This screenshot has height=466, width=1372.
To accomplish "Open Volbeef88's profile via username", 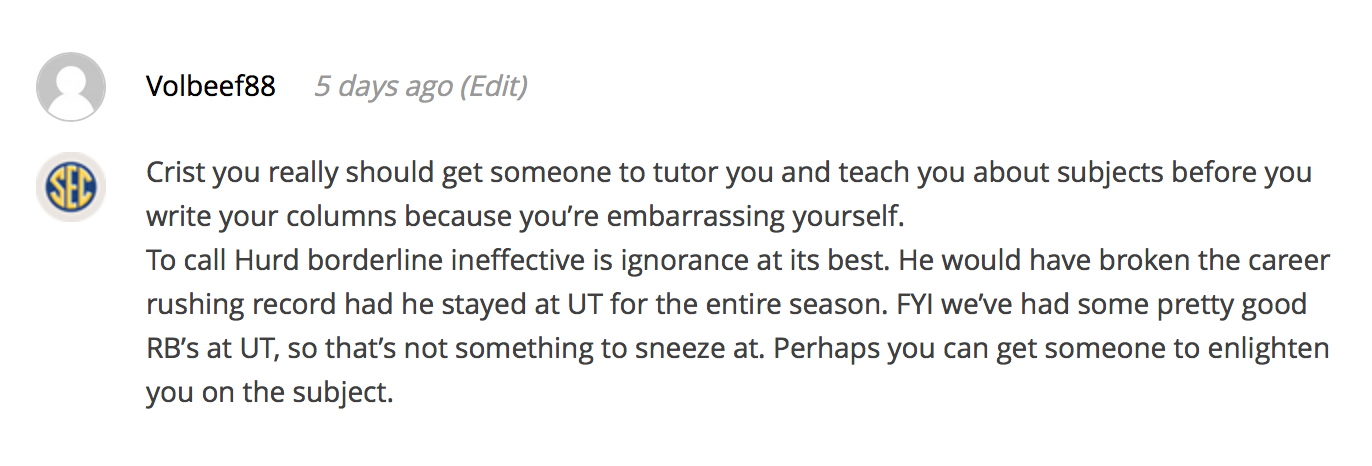I will tap(210, 86).
